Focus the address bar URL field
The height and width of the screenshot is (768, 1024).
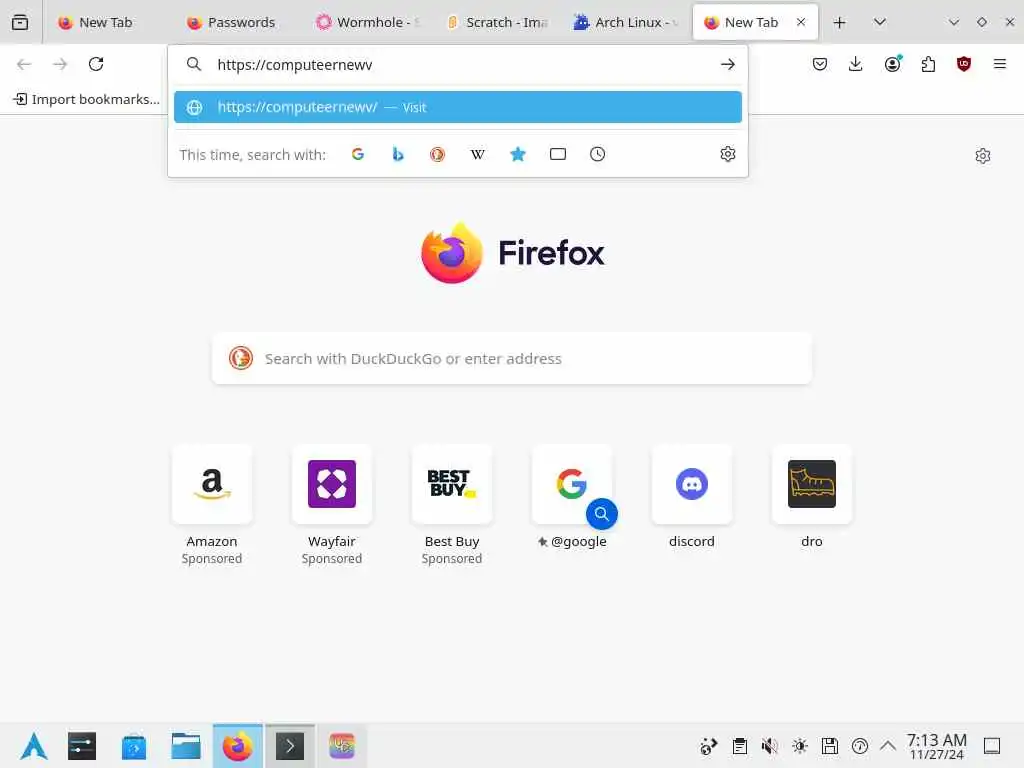457,64
